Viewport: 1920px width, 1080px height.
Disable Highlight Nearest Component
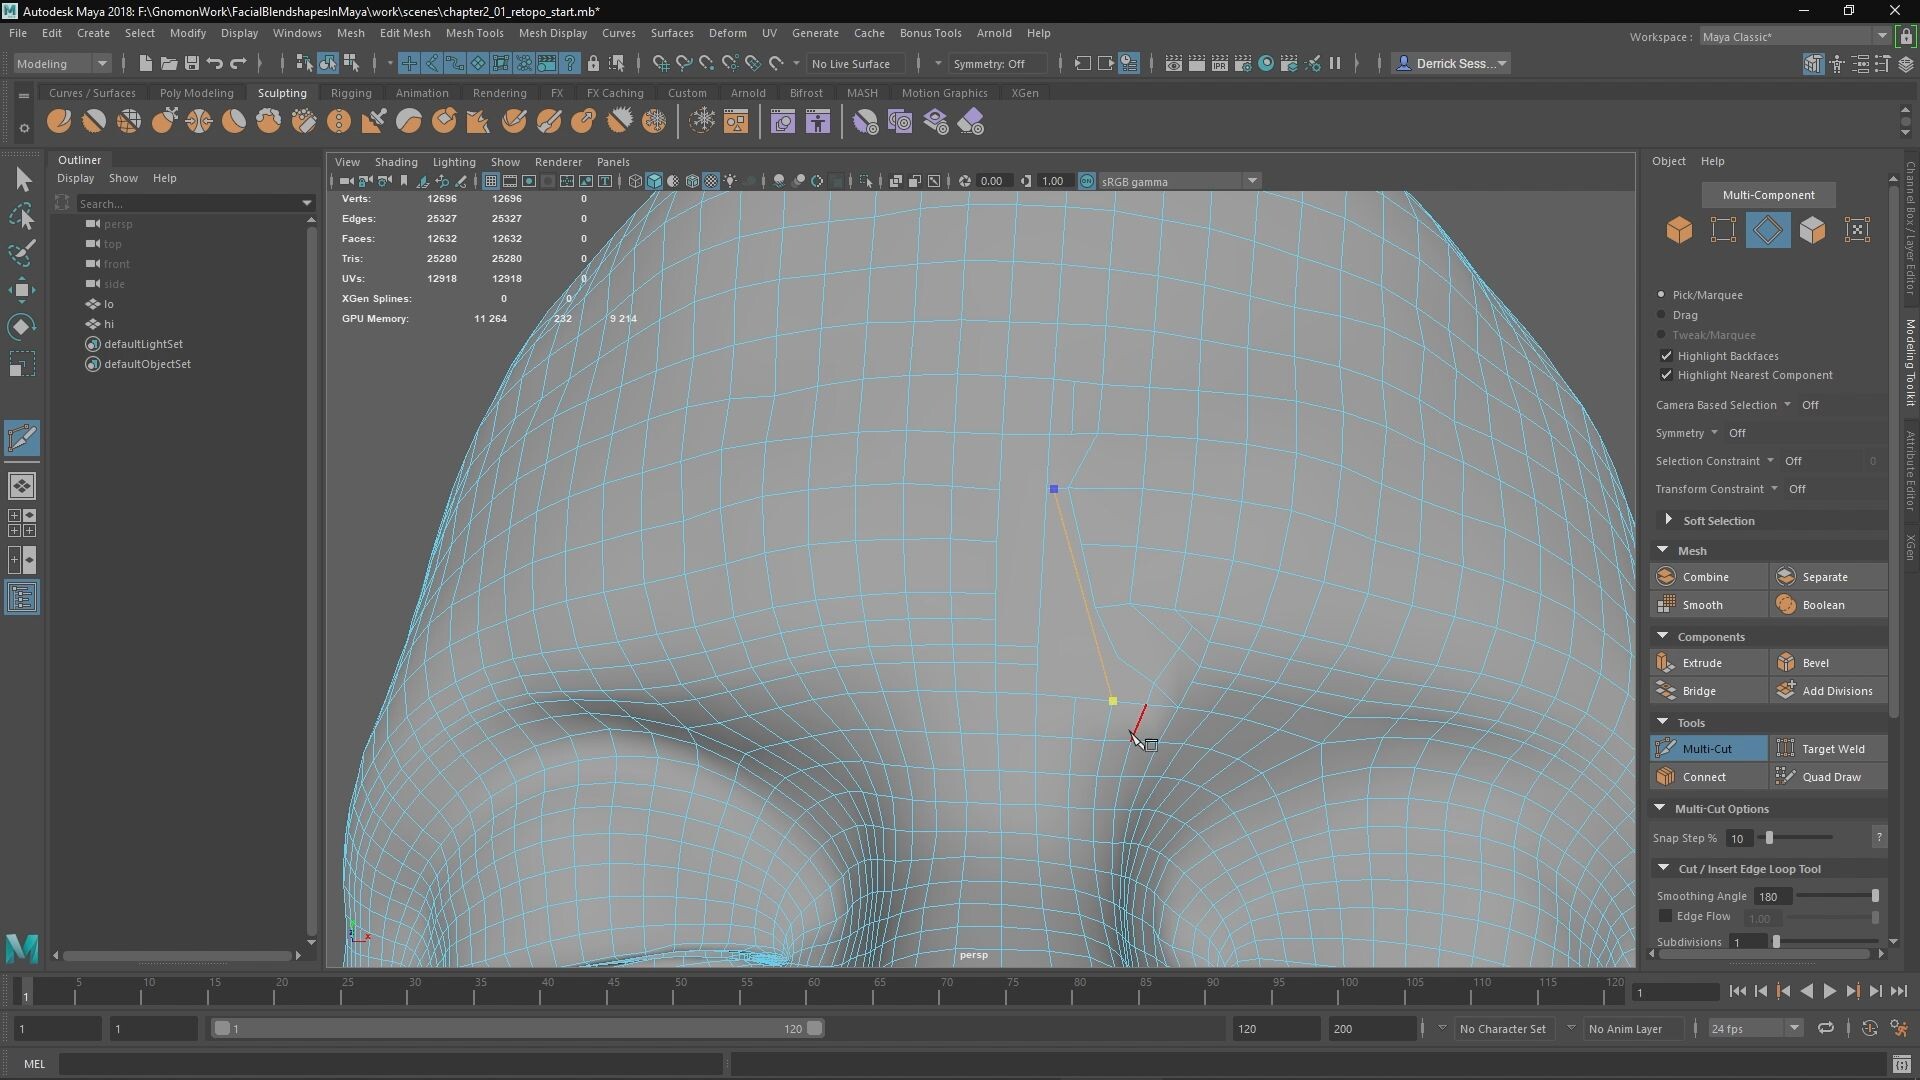tap(1666, 375)
